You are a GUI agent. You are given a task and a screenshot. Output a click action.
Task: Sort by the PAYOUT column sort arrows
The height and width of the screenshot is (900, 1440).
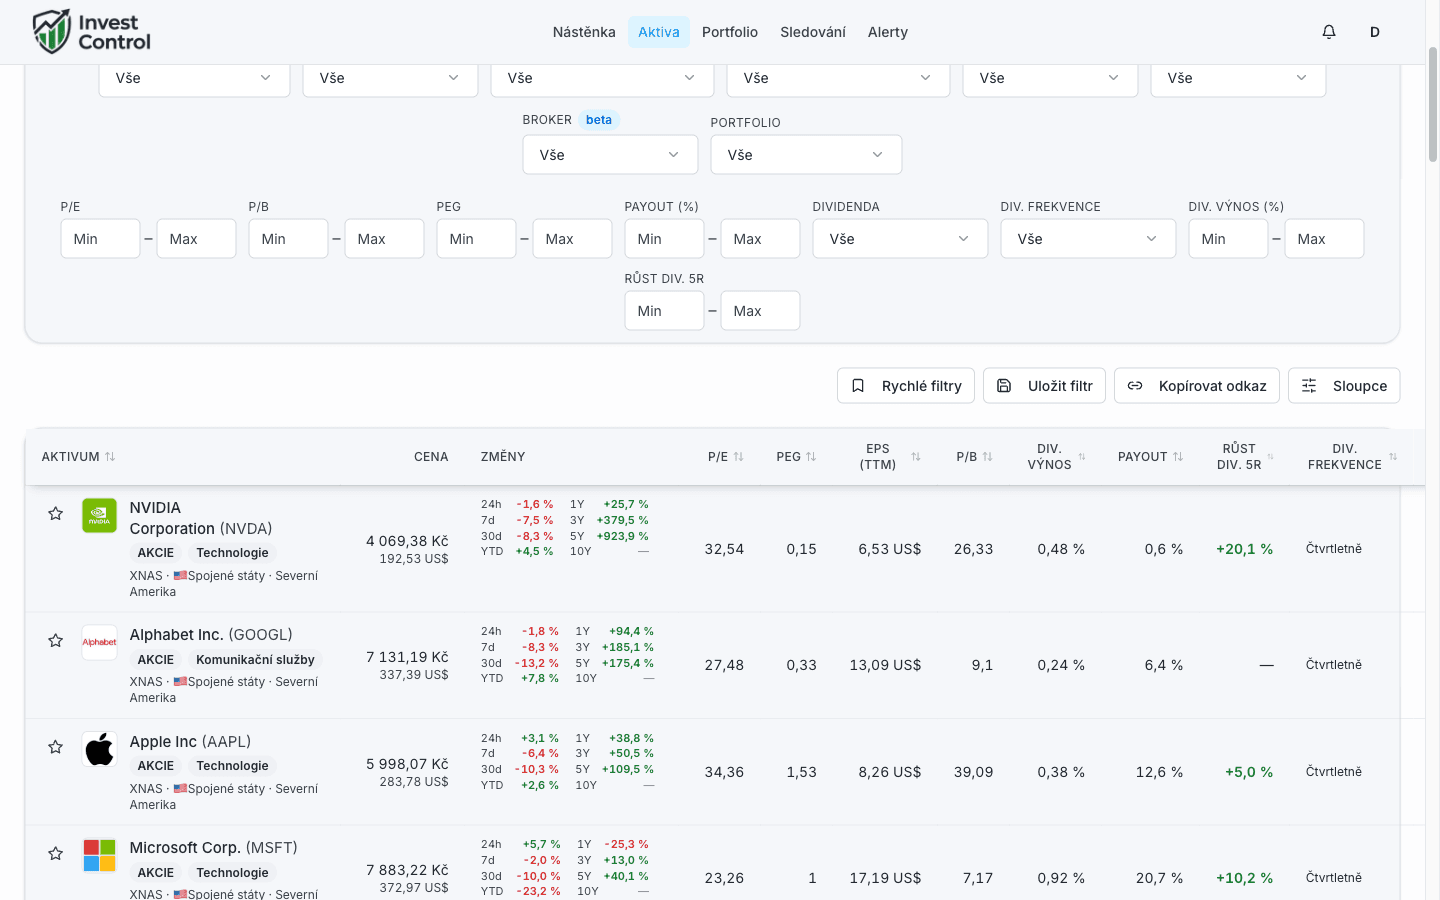pos(1178,457)
